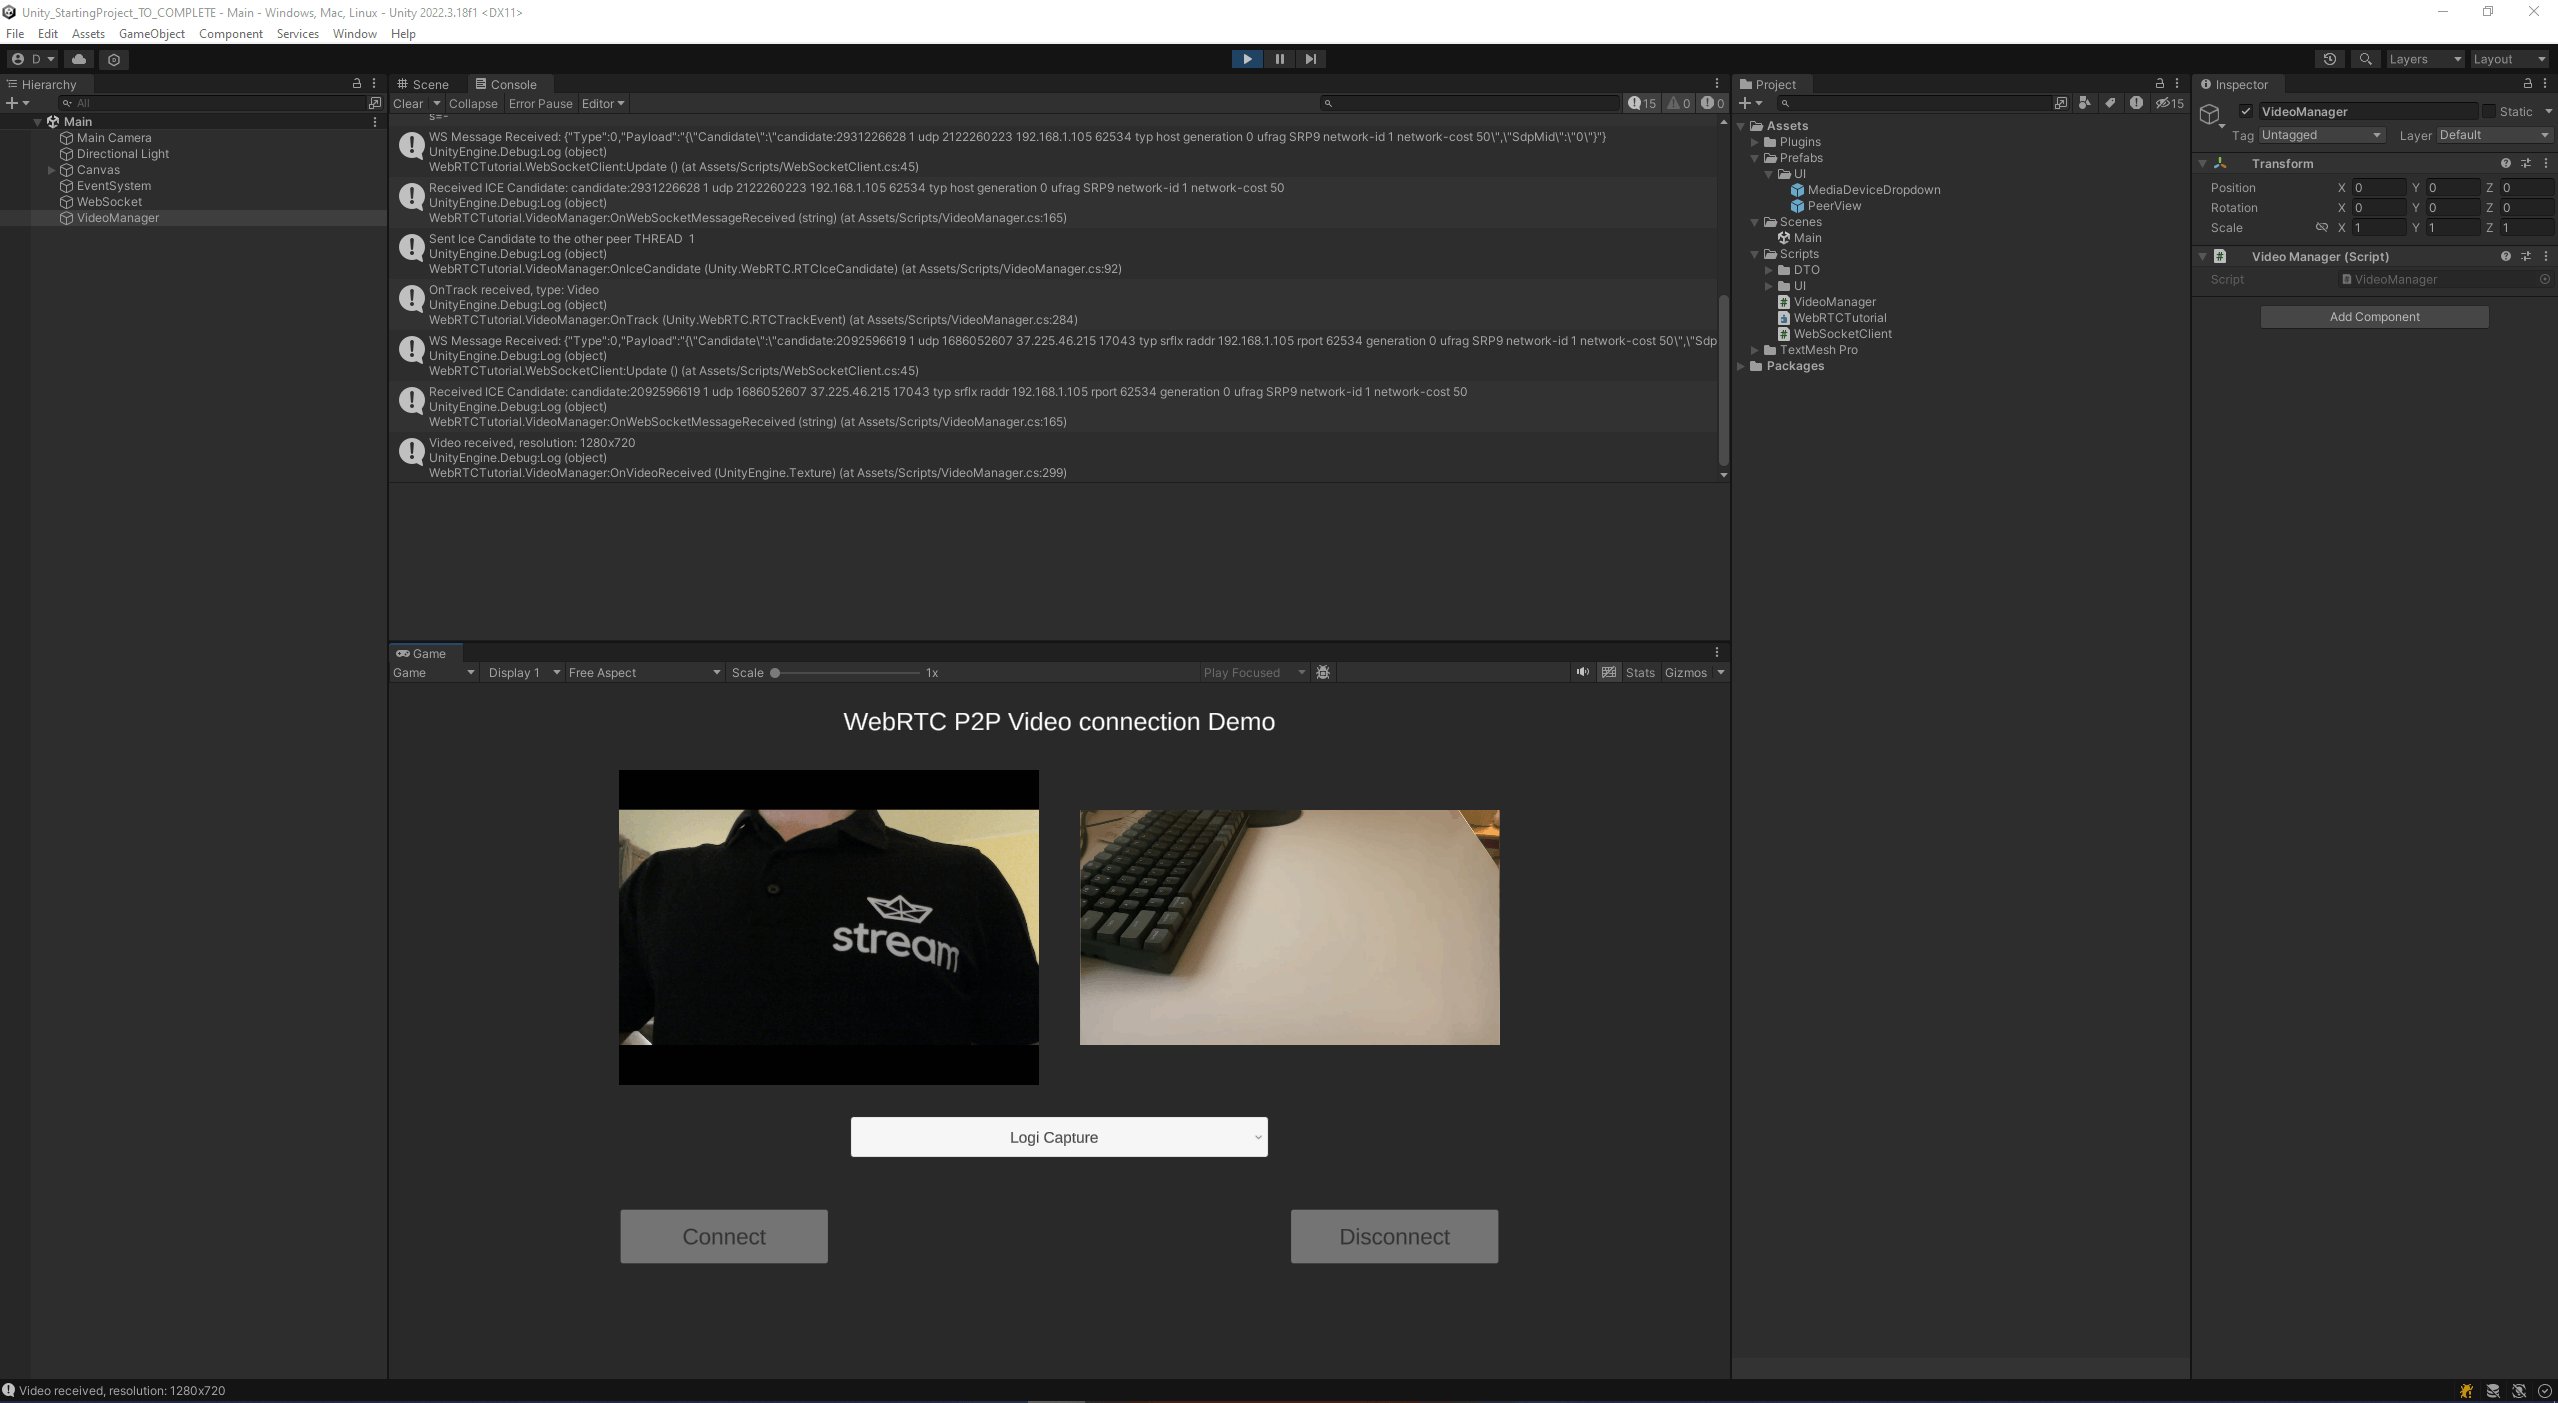
Task: Open the global search magnifier icon
Action: coord(2365,59)
